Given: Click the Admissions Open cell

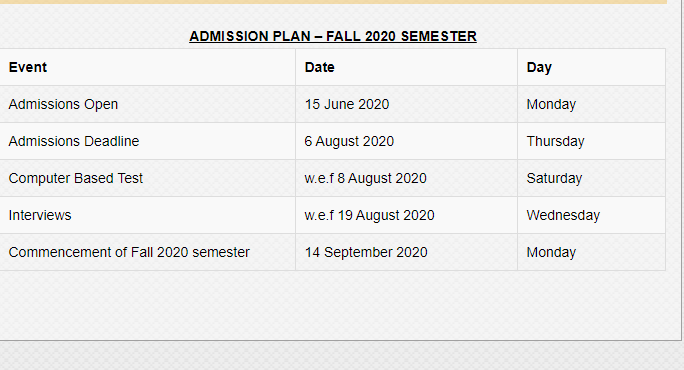Looking at the screenshot, I should (147, 104).
